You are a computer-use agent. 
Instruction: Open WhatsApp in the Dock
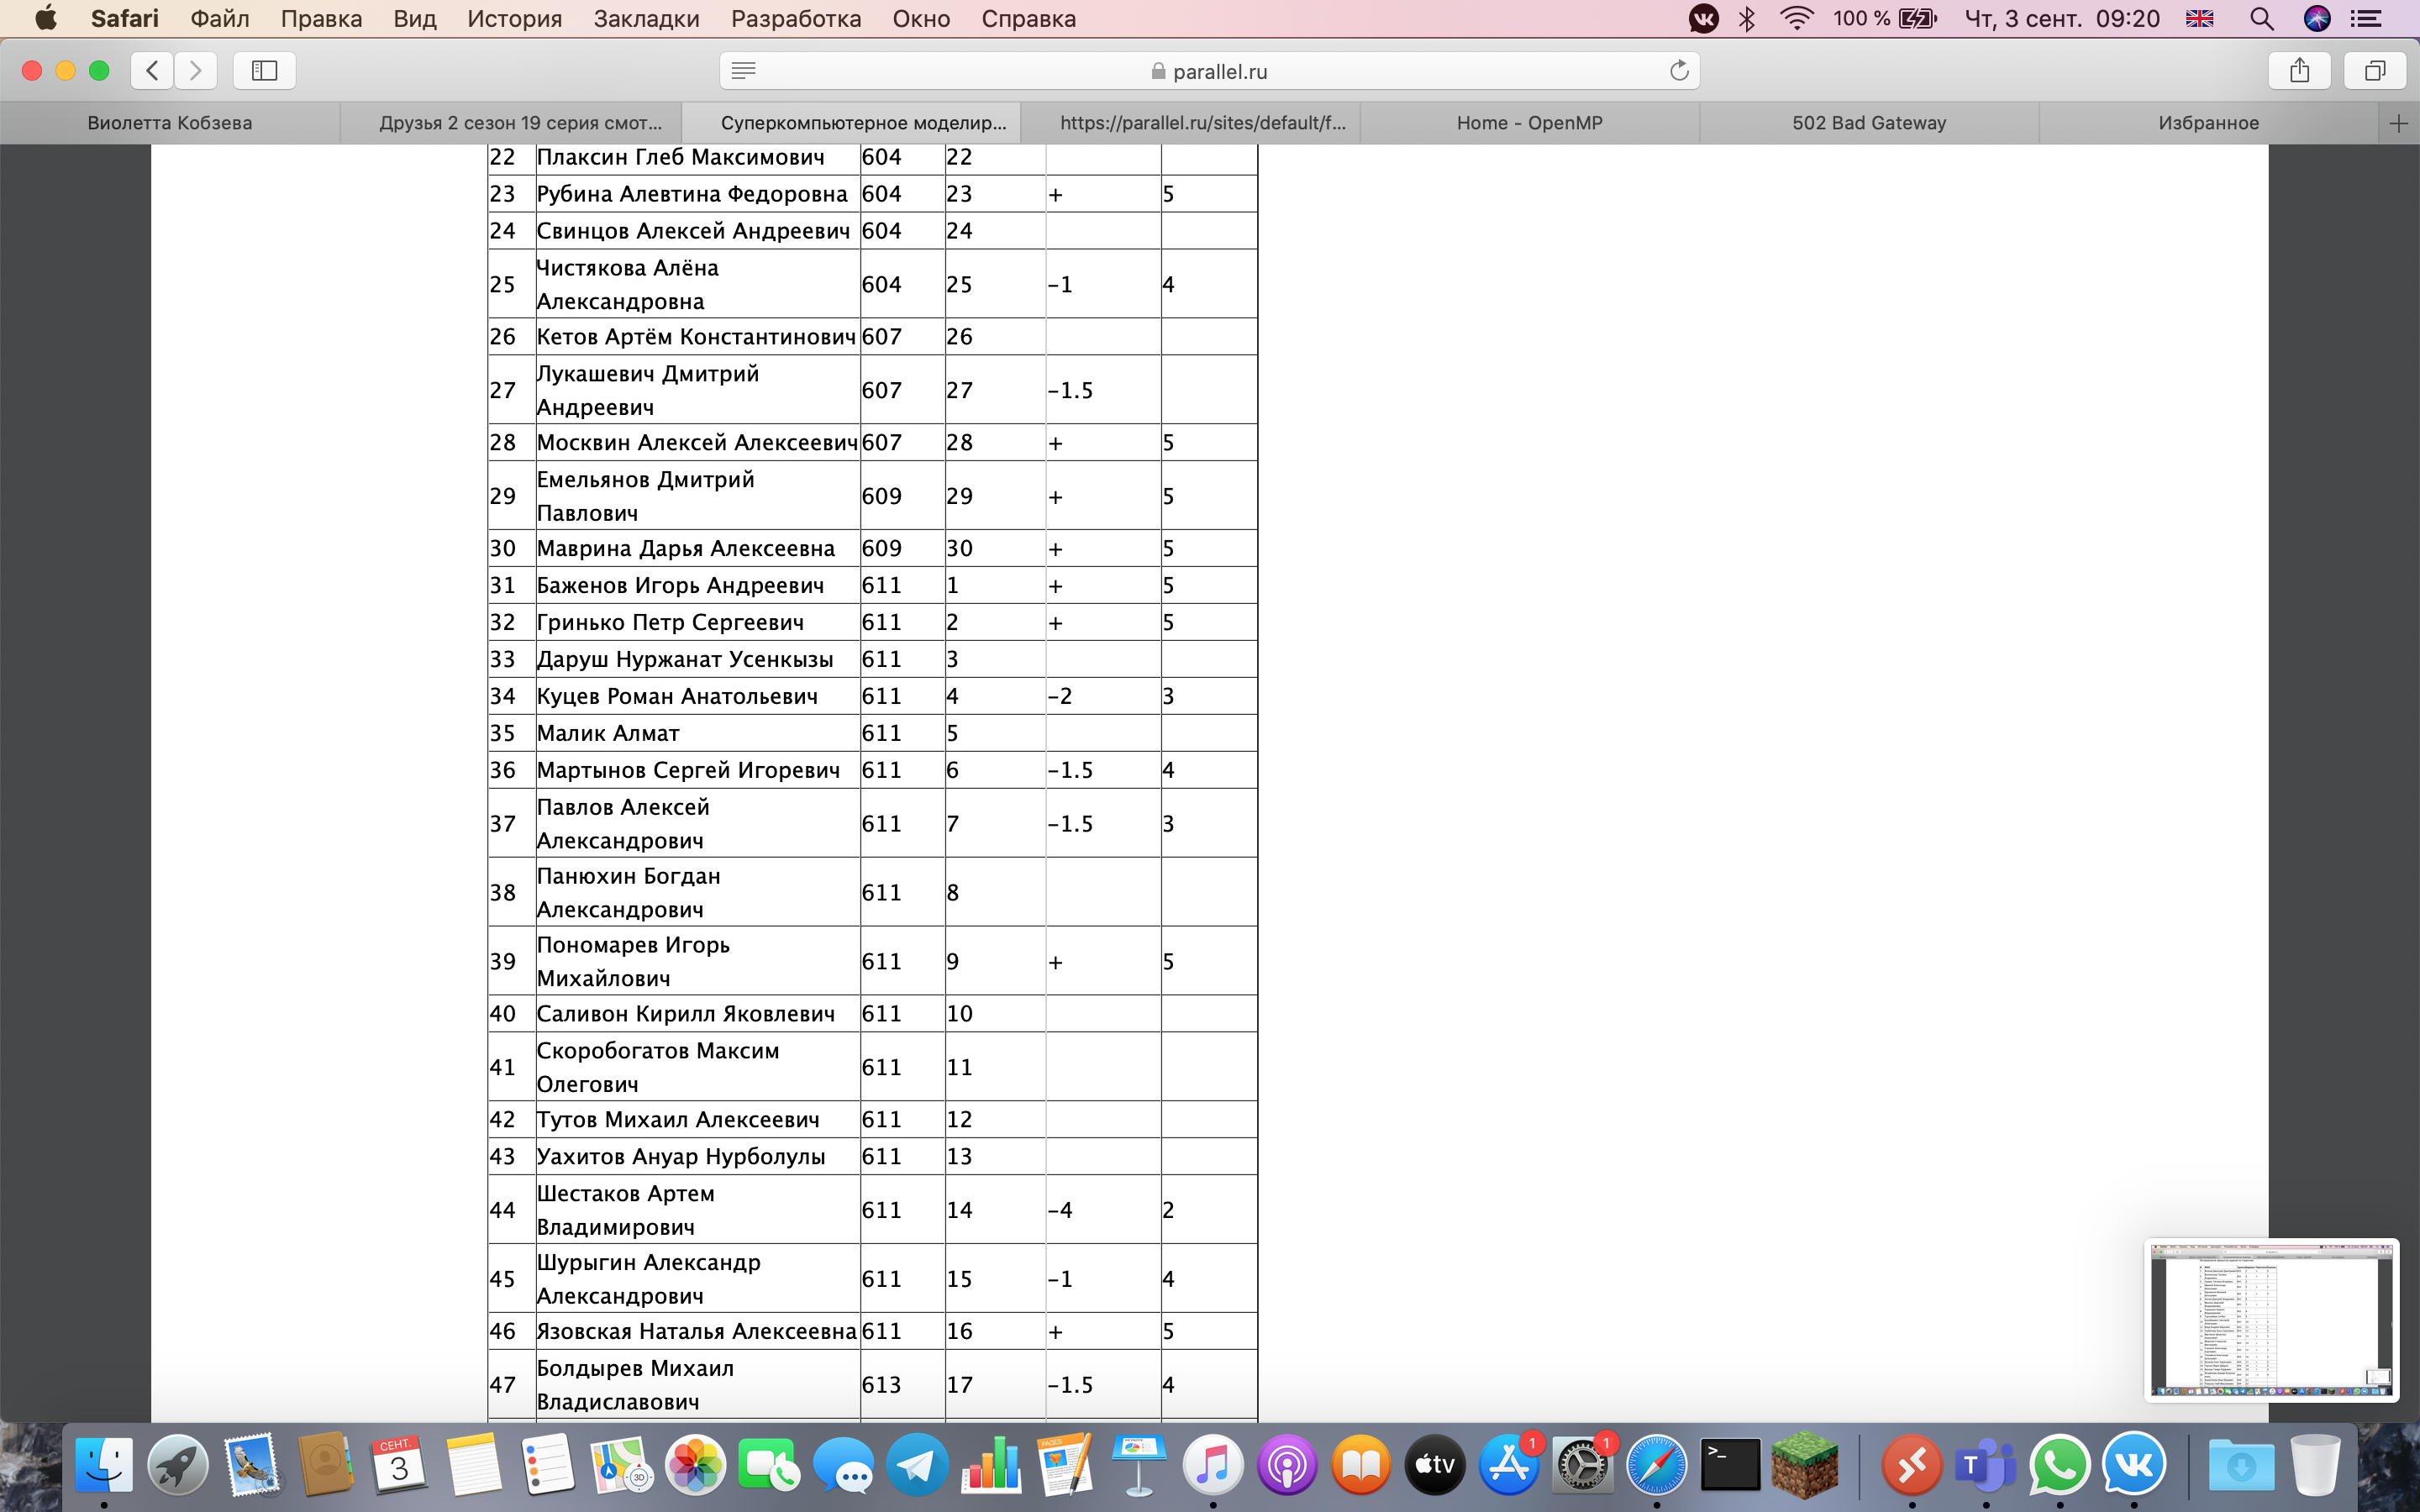(x=2060, y=1465)
